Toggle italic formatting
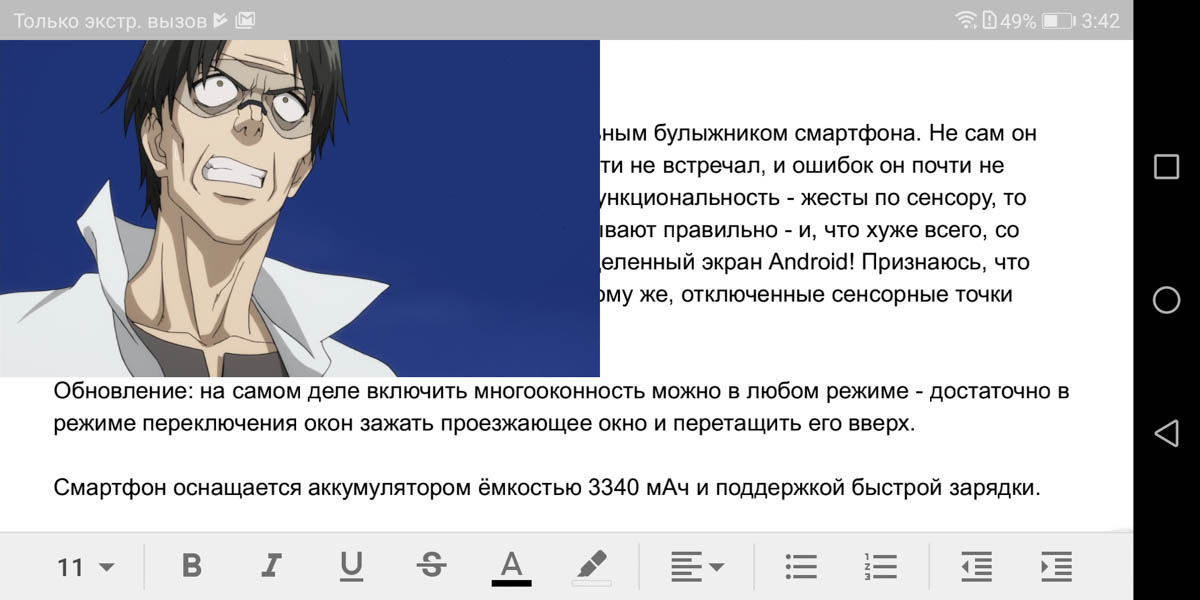 coord(270,566)
